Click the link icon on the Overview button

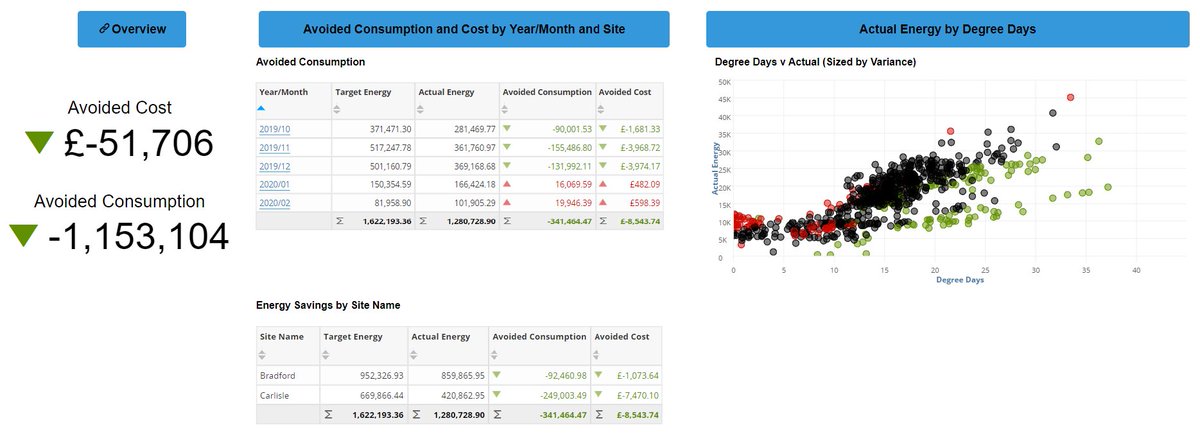tap(105, 29)
